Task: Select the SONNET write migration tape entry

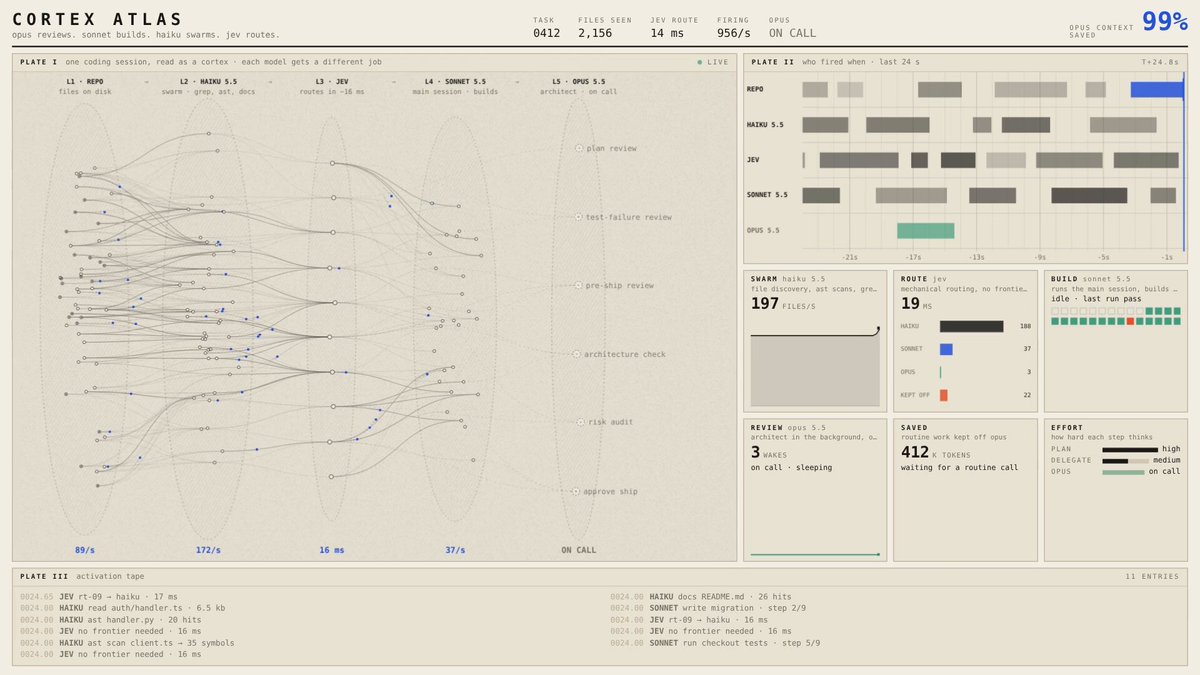Action: [x=708, y=608]
